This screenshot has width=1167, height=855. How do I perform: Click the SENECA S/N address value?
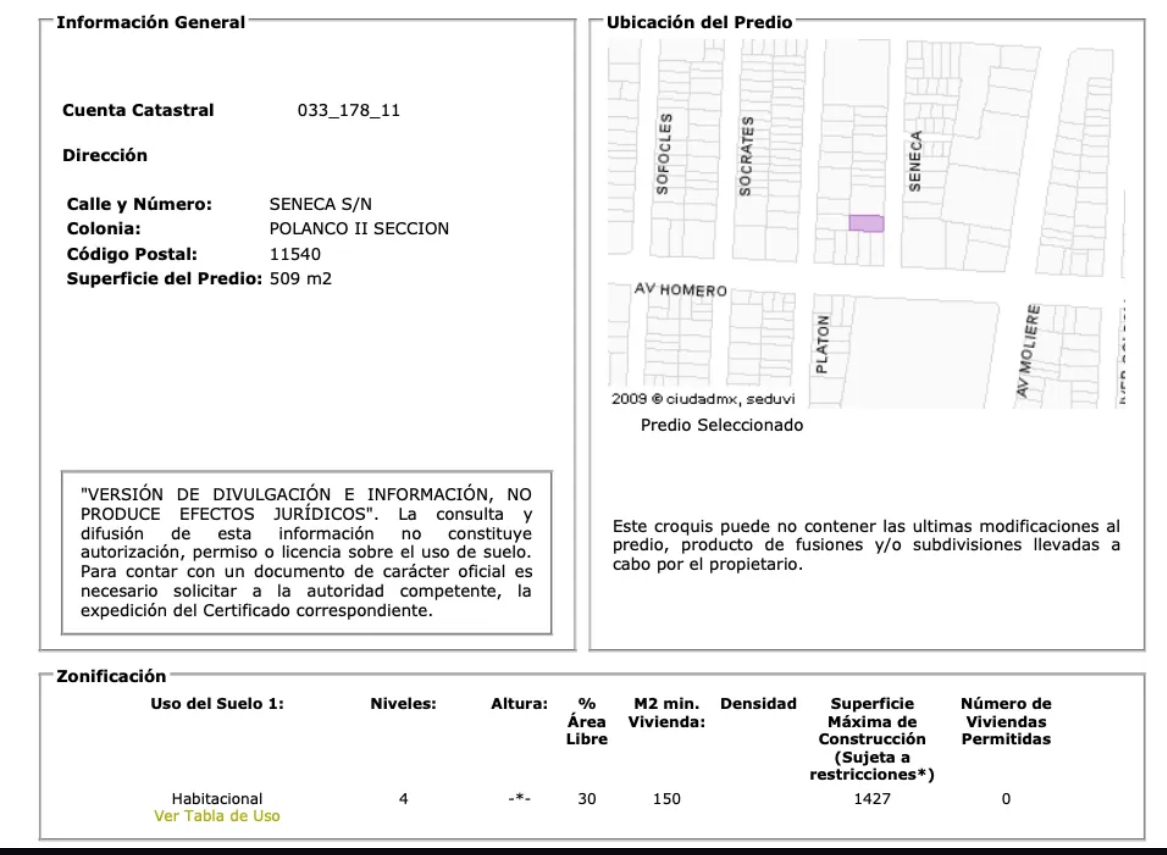coord(320,204)
